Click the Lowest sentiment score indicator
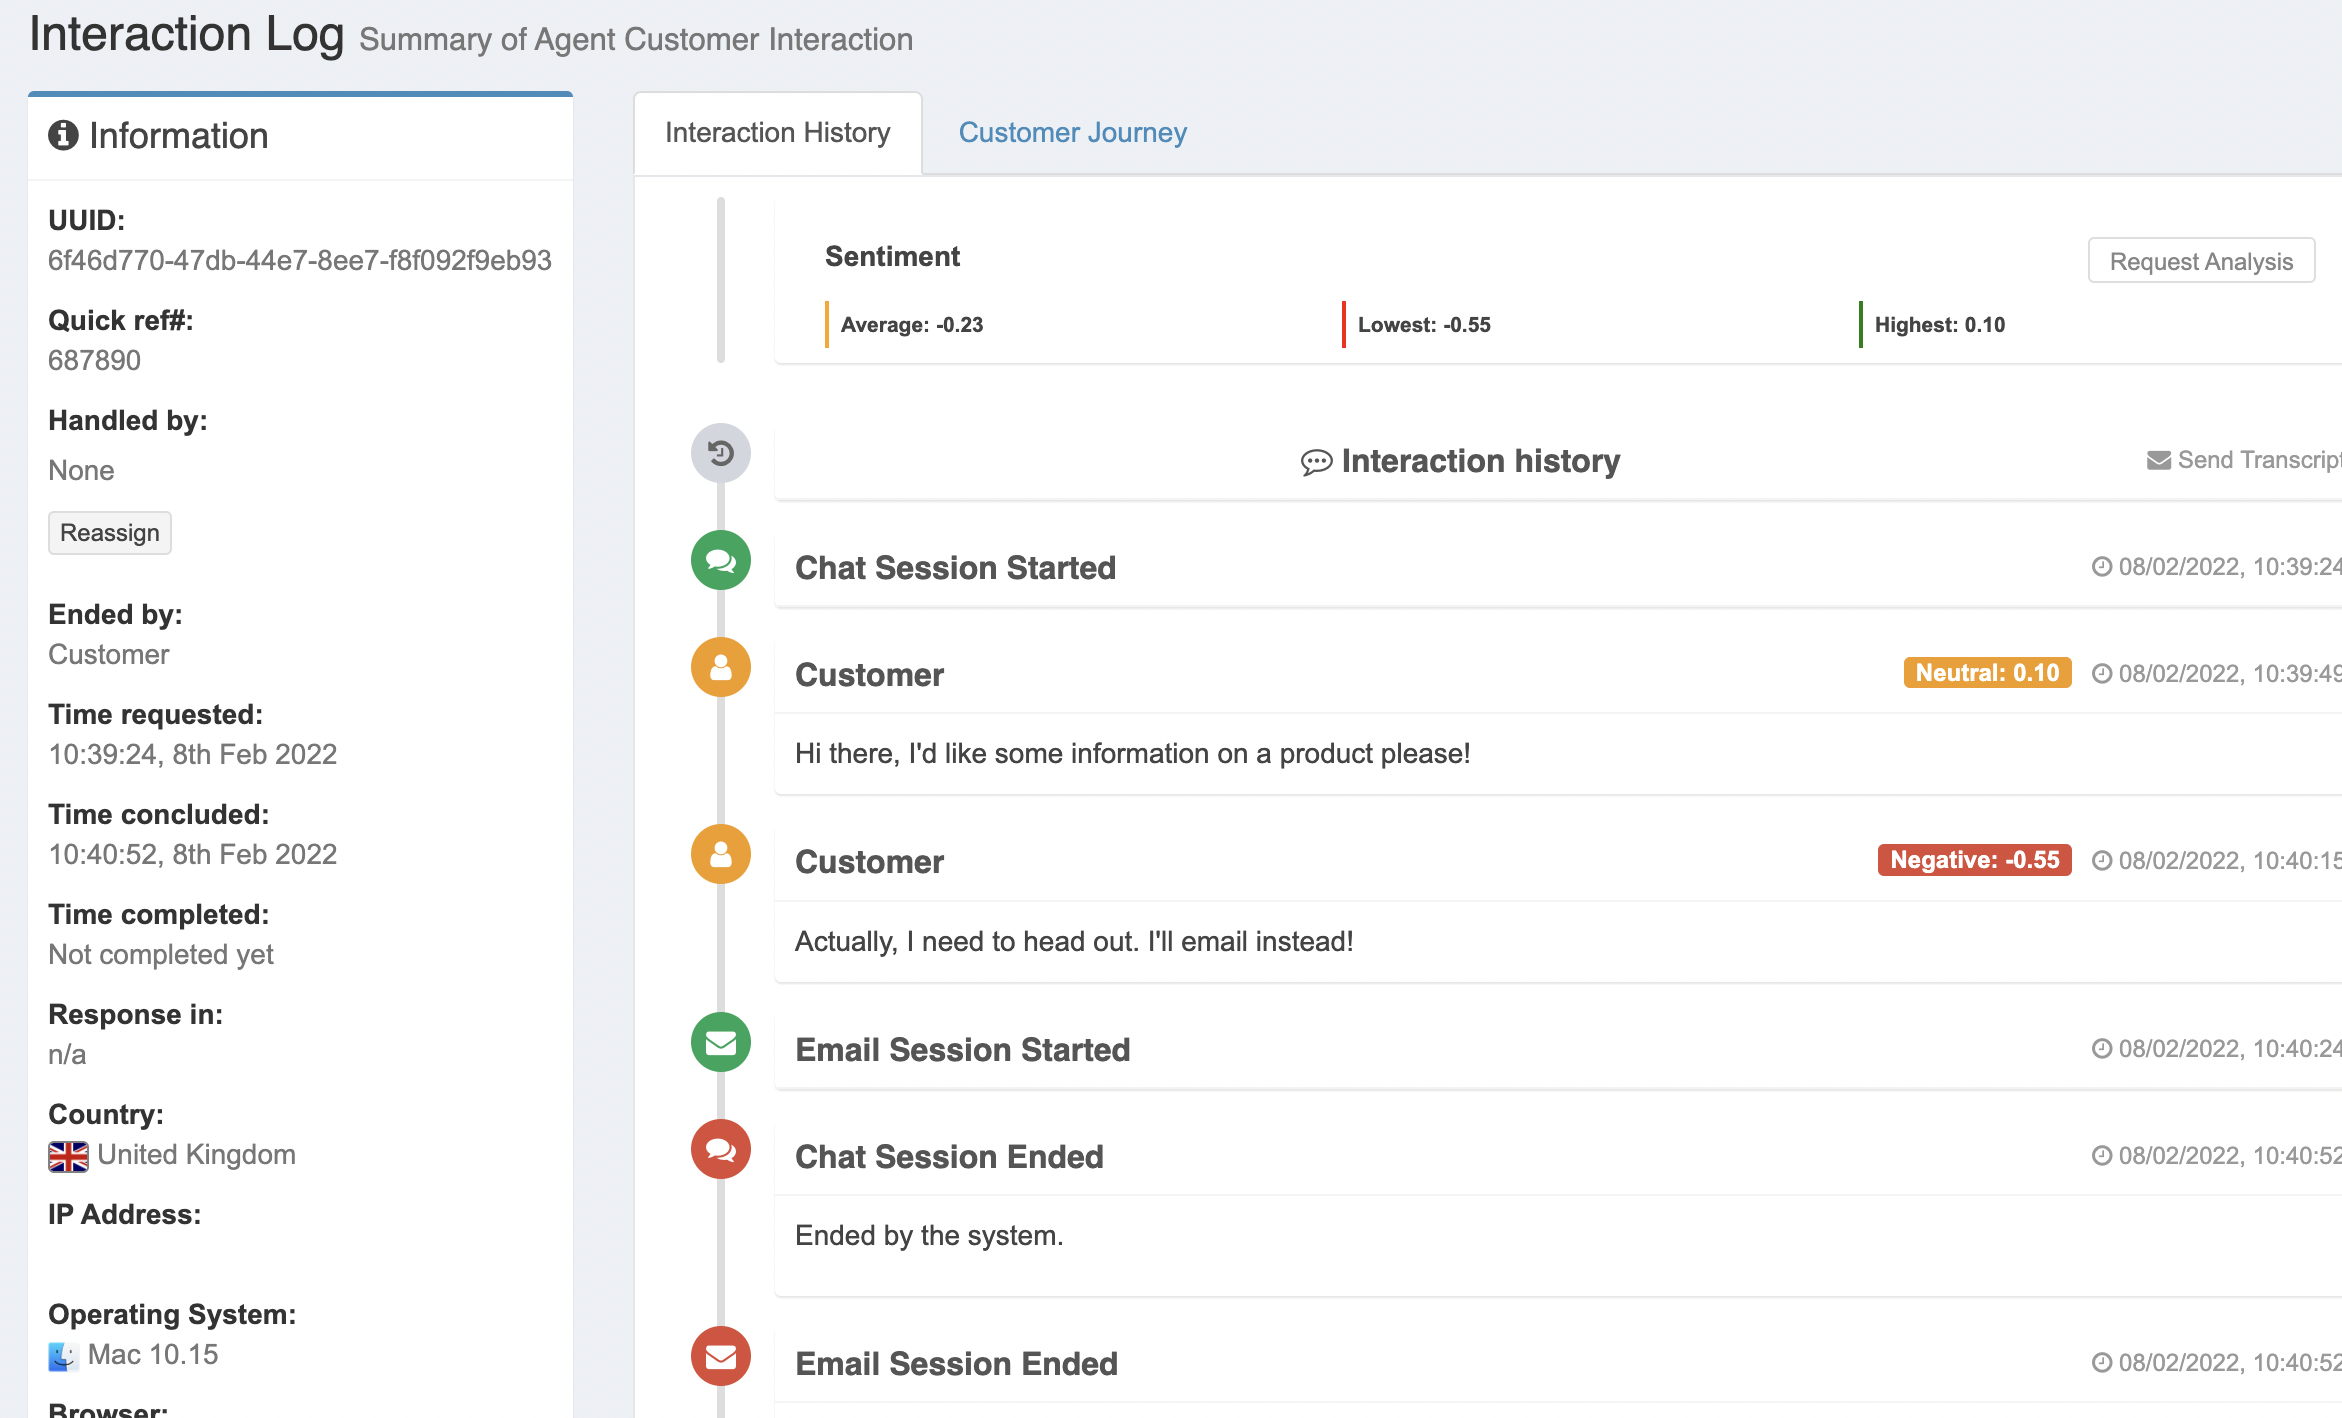 click(1424, 325)
